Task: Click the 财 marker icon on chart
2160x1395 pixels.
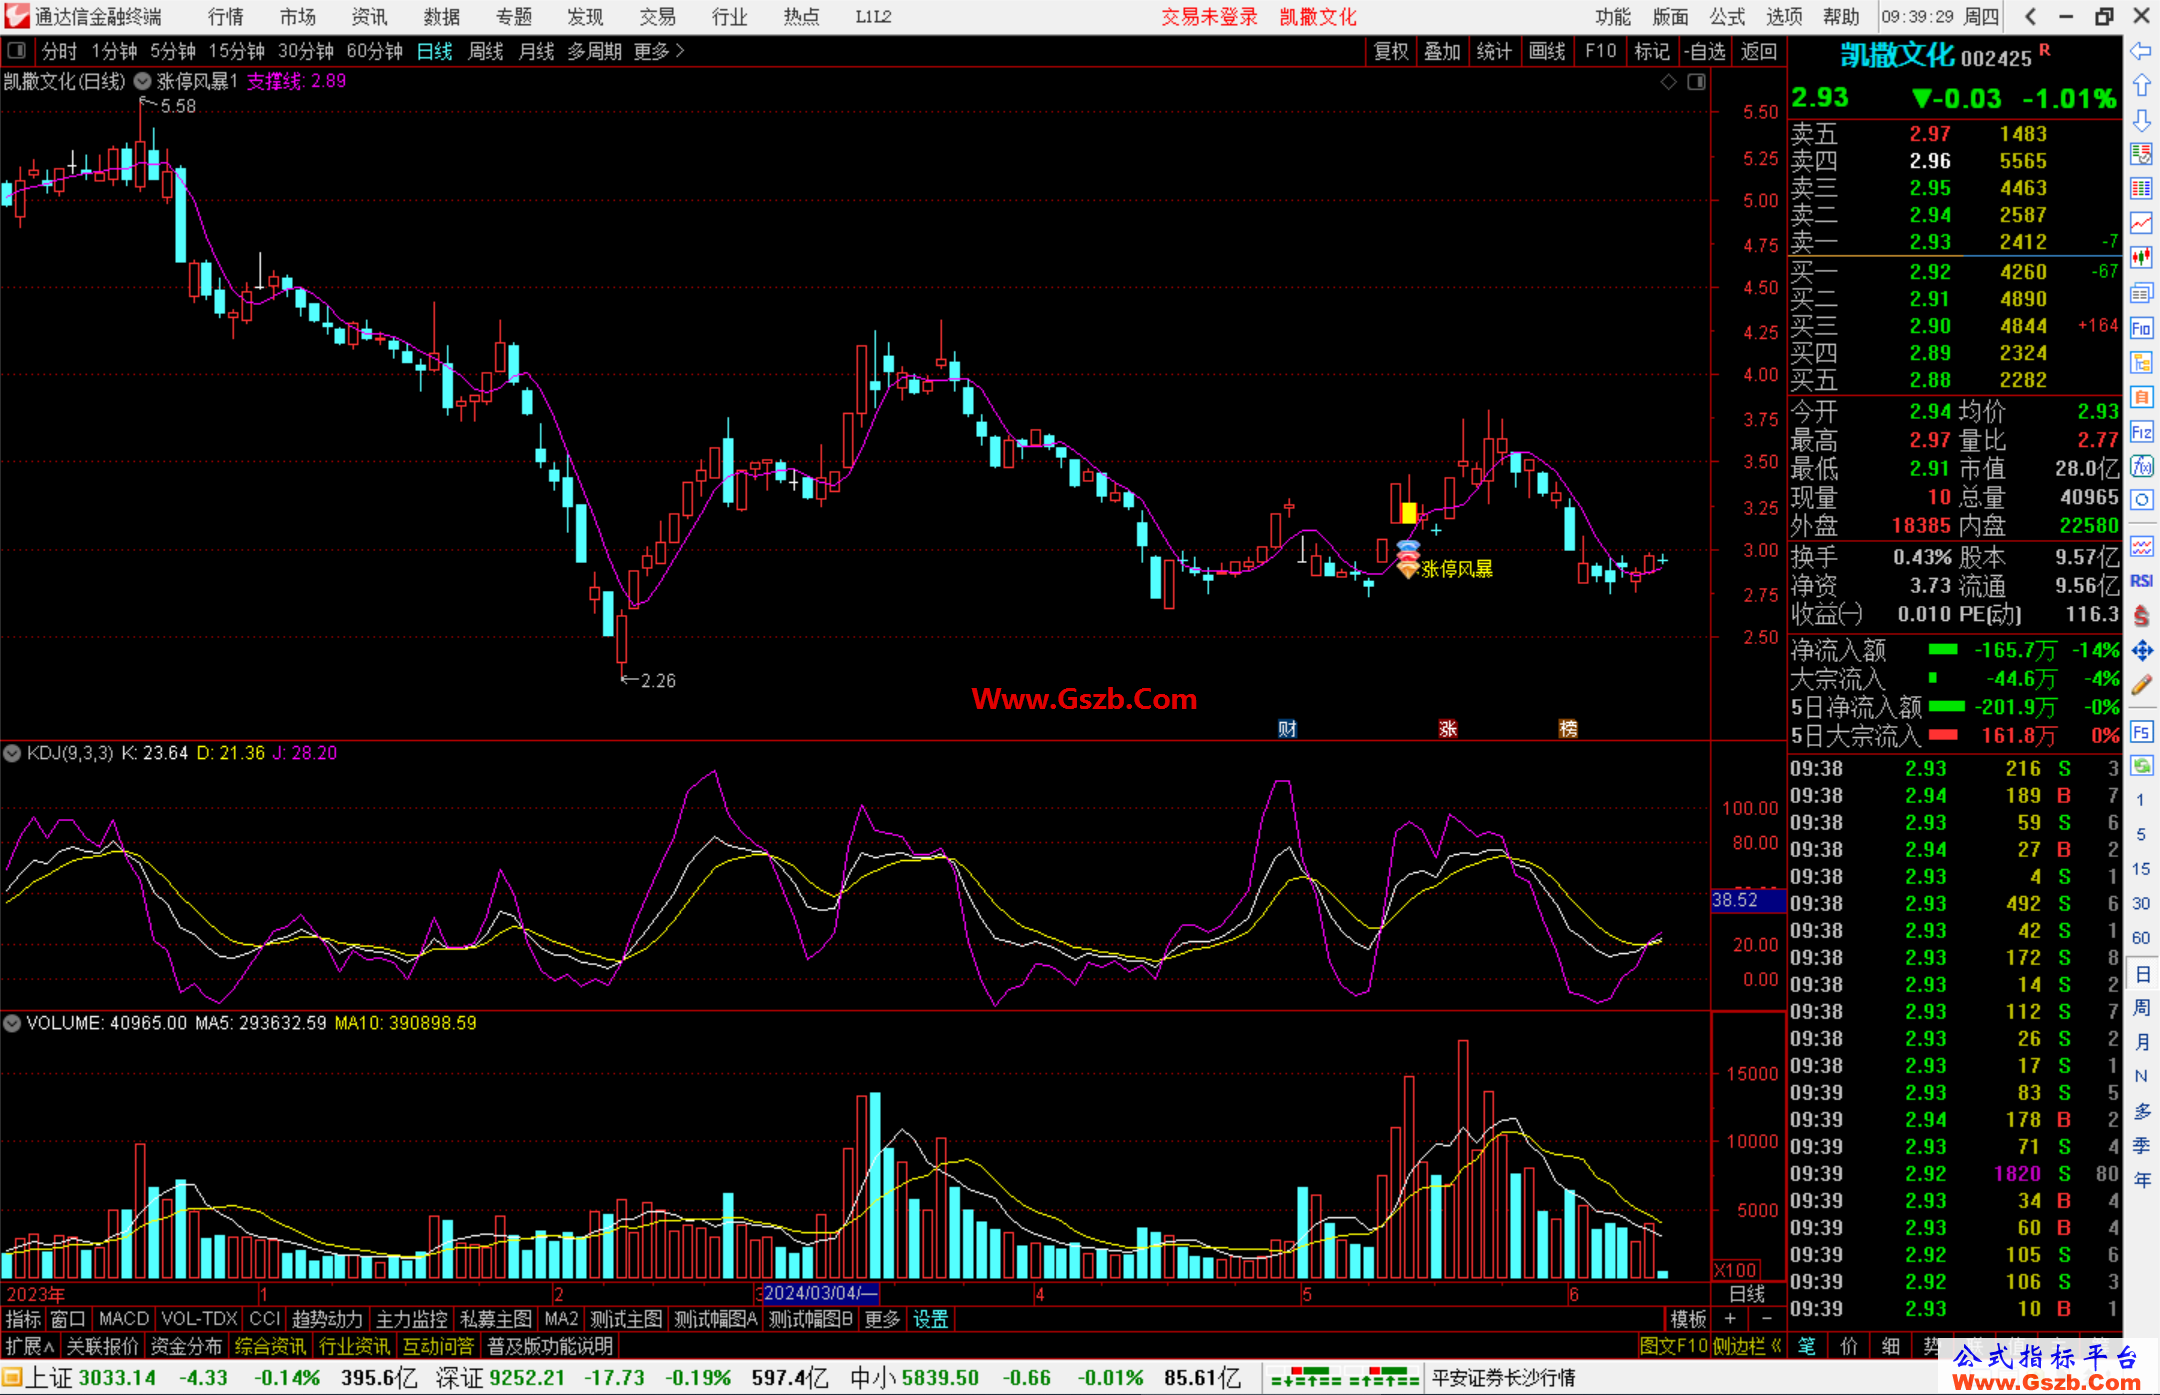Action: [1287, 729]
